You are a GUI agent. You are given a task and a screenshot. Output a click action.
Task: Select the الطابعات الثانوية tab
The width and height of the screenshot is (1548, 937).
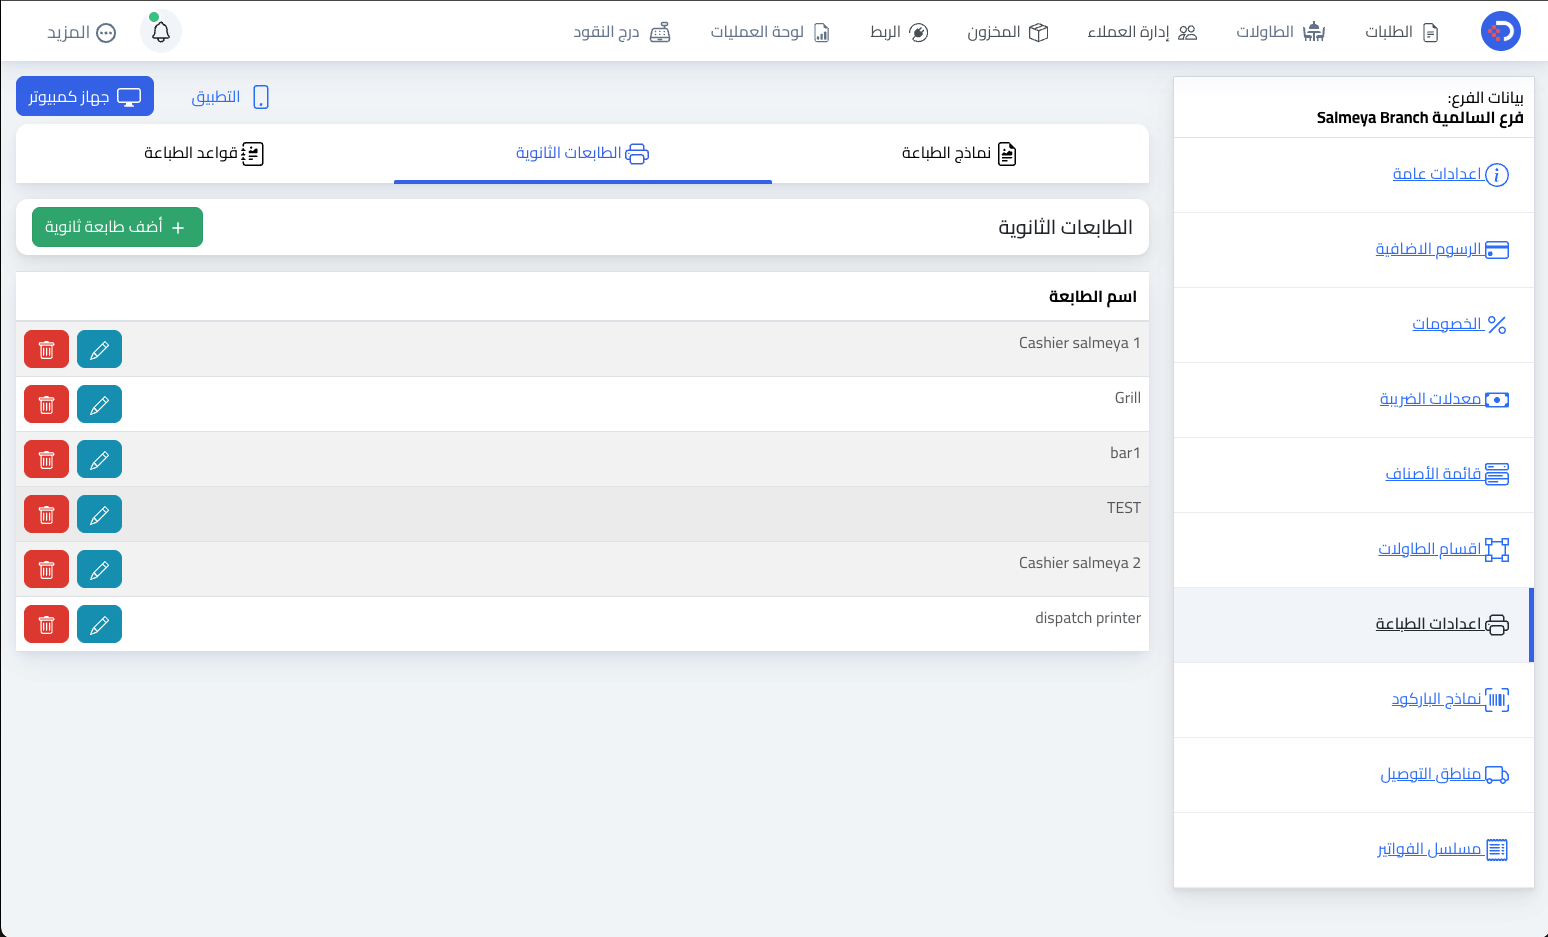[x=582, y=153]
